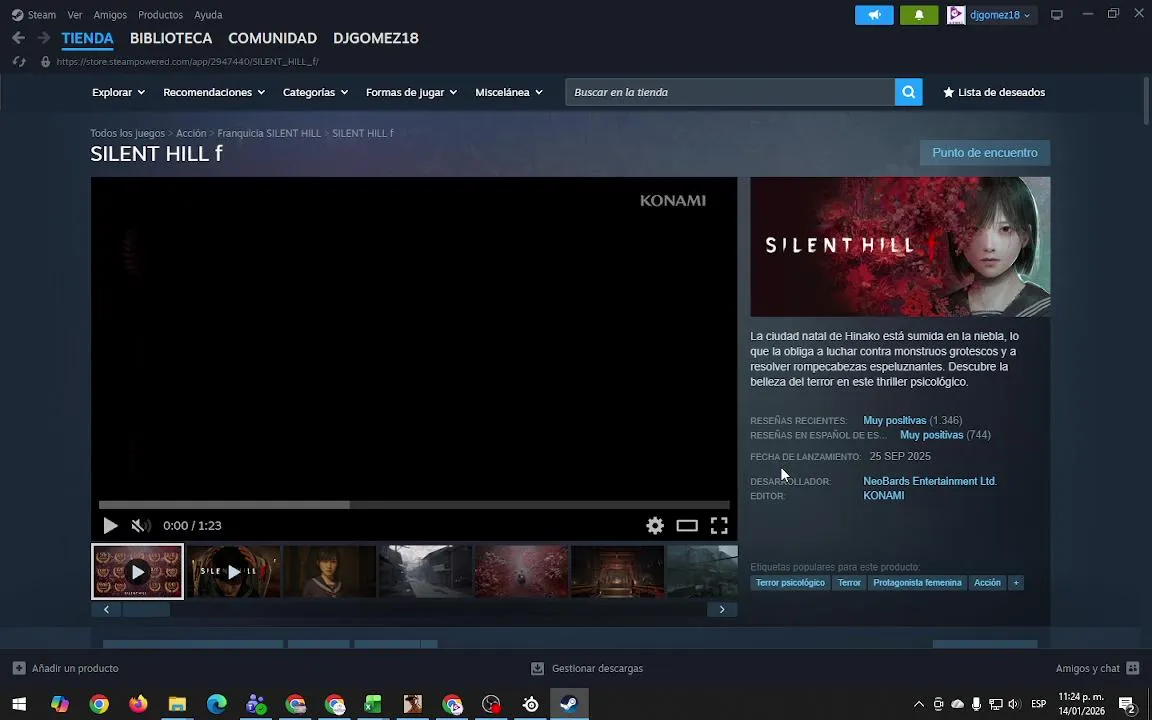
Task: Click the Buscar en la tienda field
Action: pos(730,92)
